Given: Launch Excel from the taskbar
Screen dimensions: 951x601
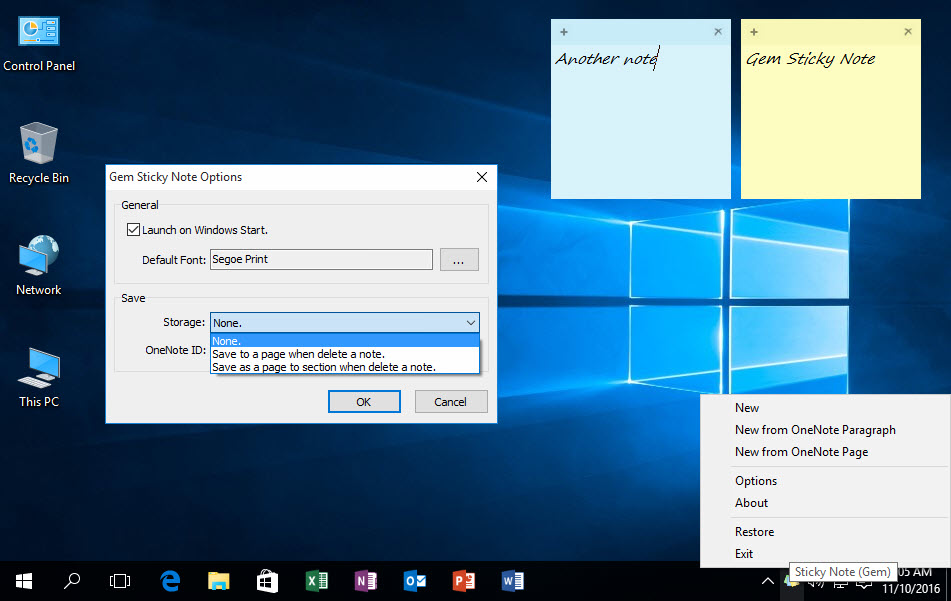Looking at the screenshot, I should point(316,580).
